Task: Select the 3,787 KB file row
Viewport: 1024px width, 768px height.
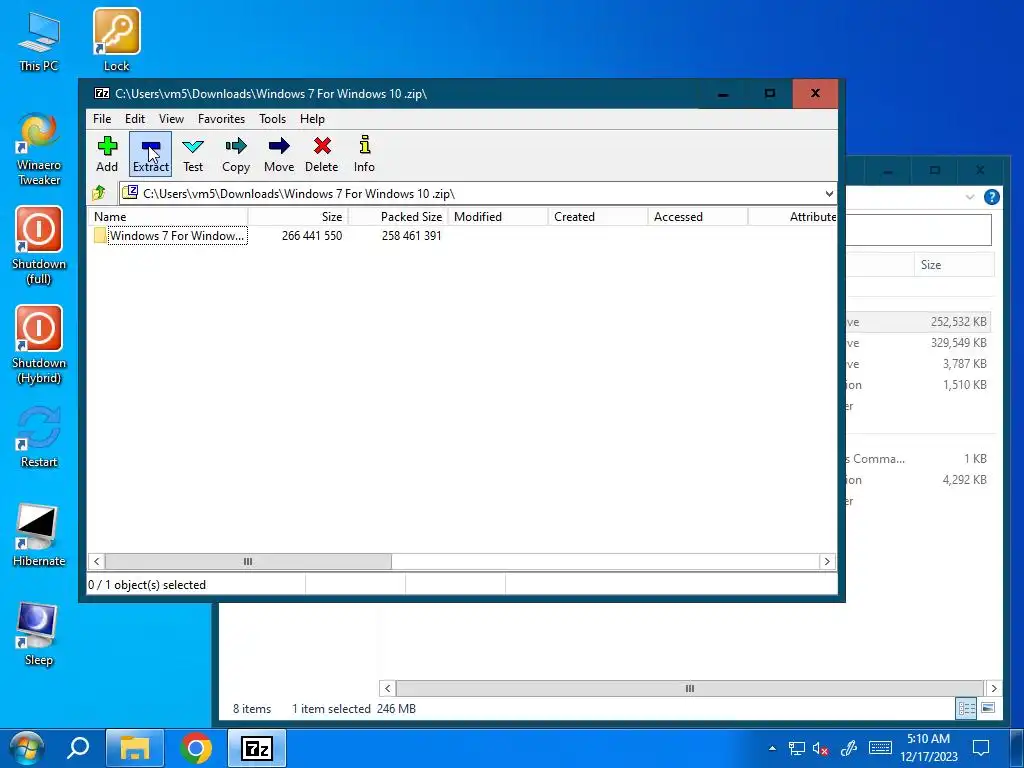Action: point(918,364)
